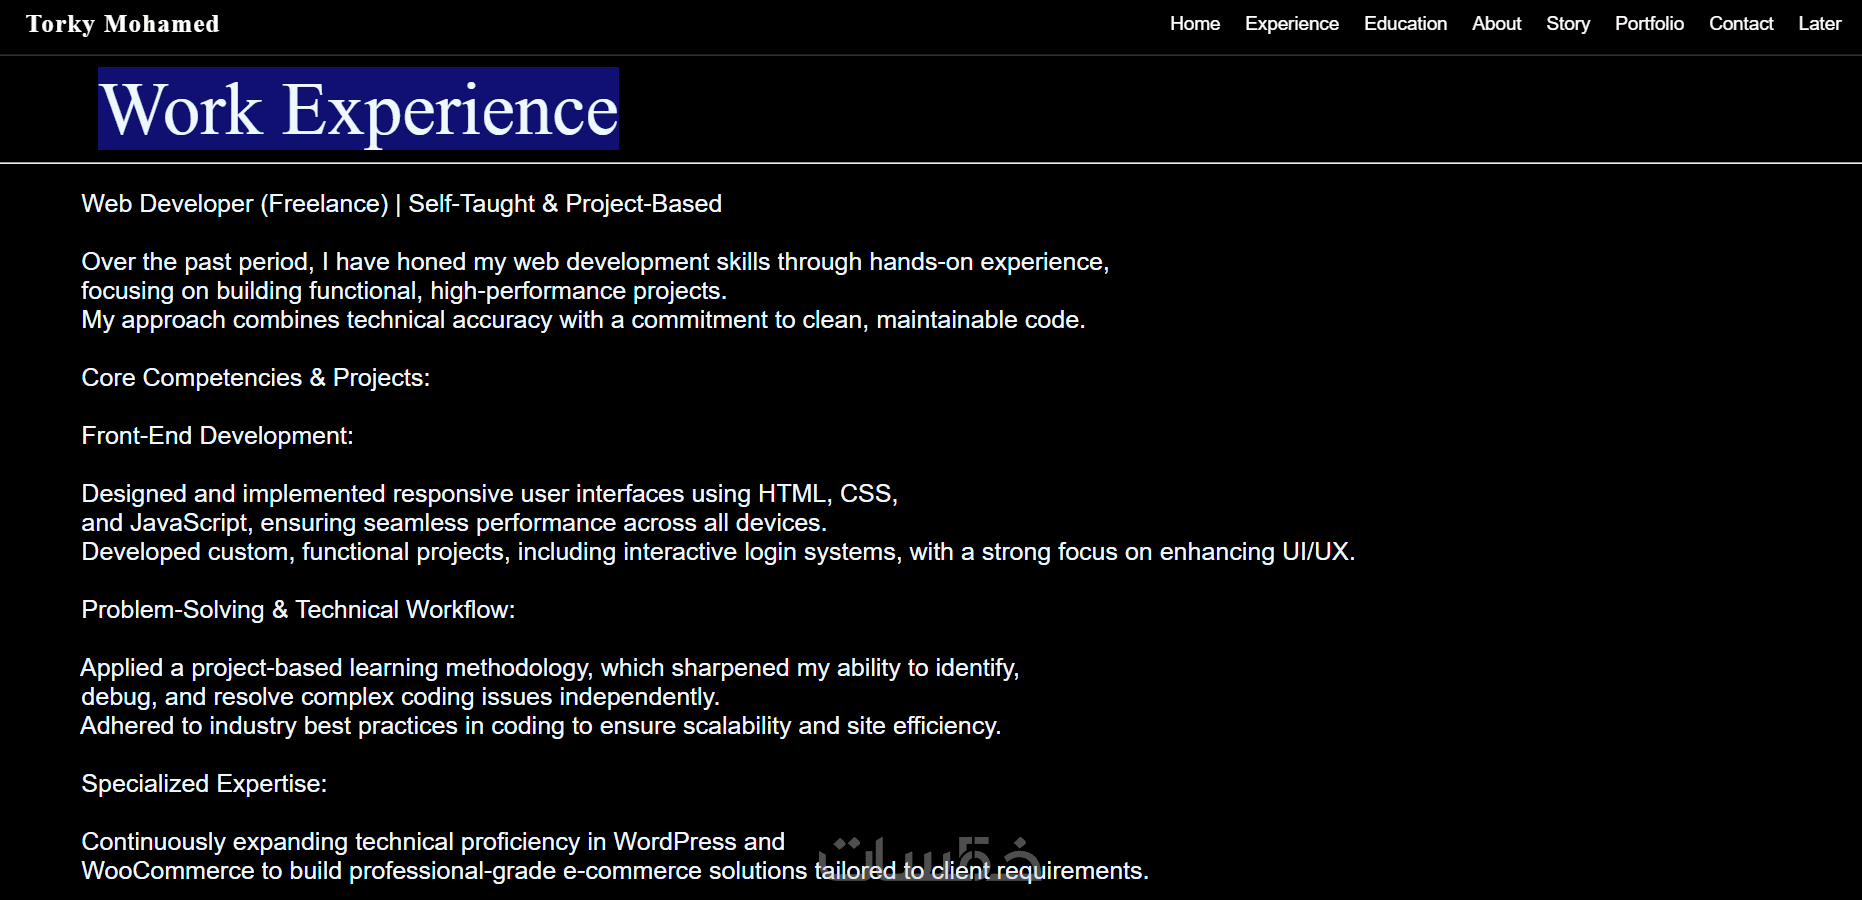This screenshot has height=900, width=1862.
Task: Visit the Portfolio navigation link
Action: coord(1649,23)
